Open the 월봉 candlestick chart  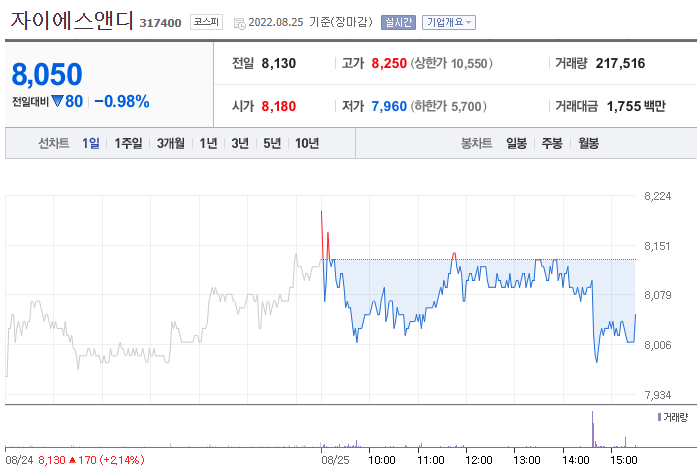(x=588, y=143)
